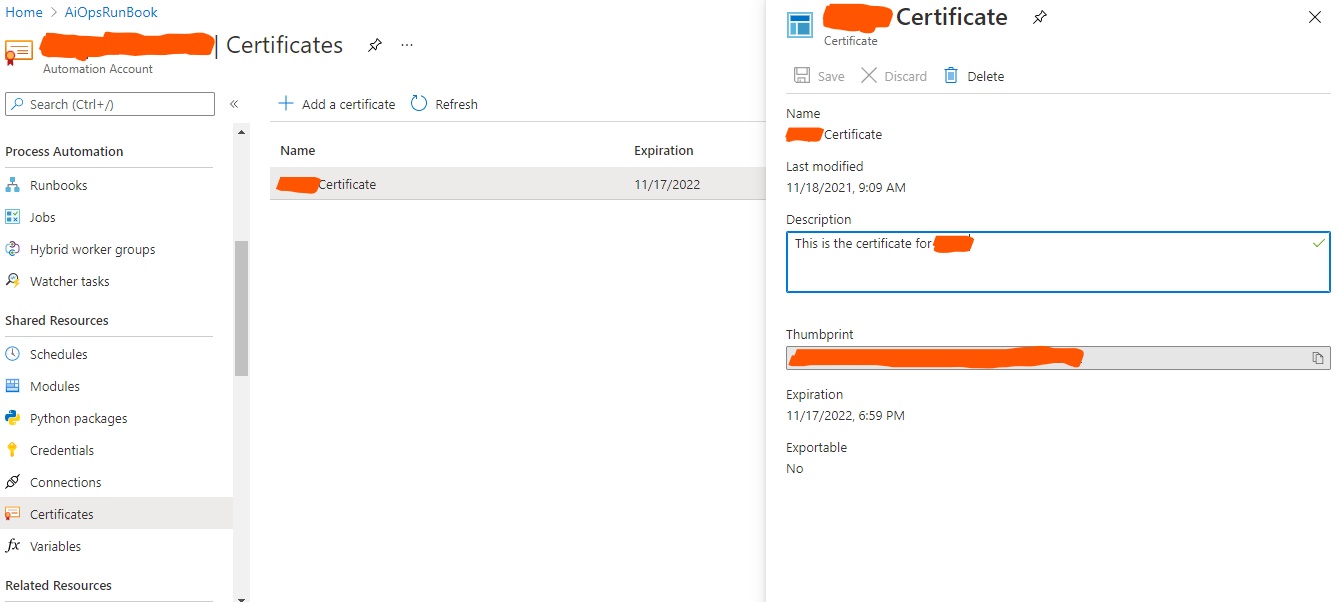Select the Credentials section
The image size is (1342, 602).
tap(62, 450)
